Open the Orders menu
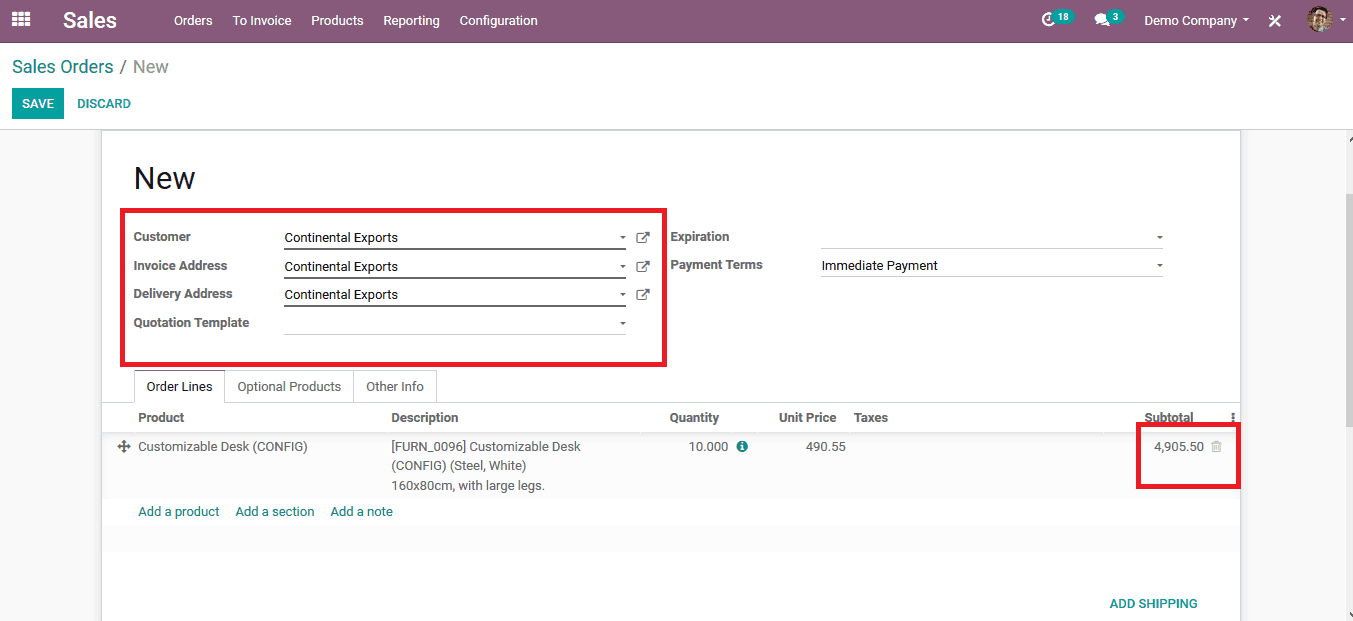 [x=193, y=20]
